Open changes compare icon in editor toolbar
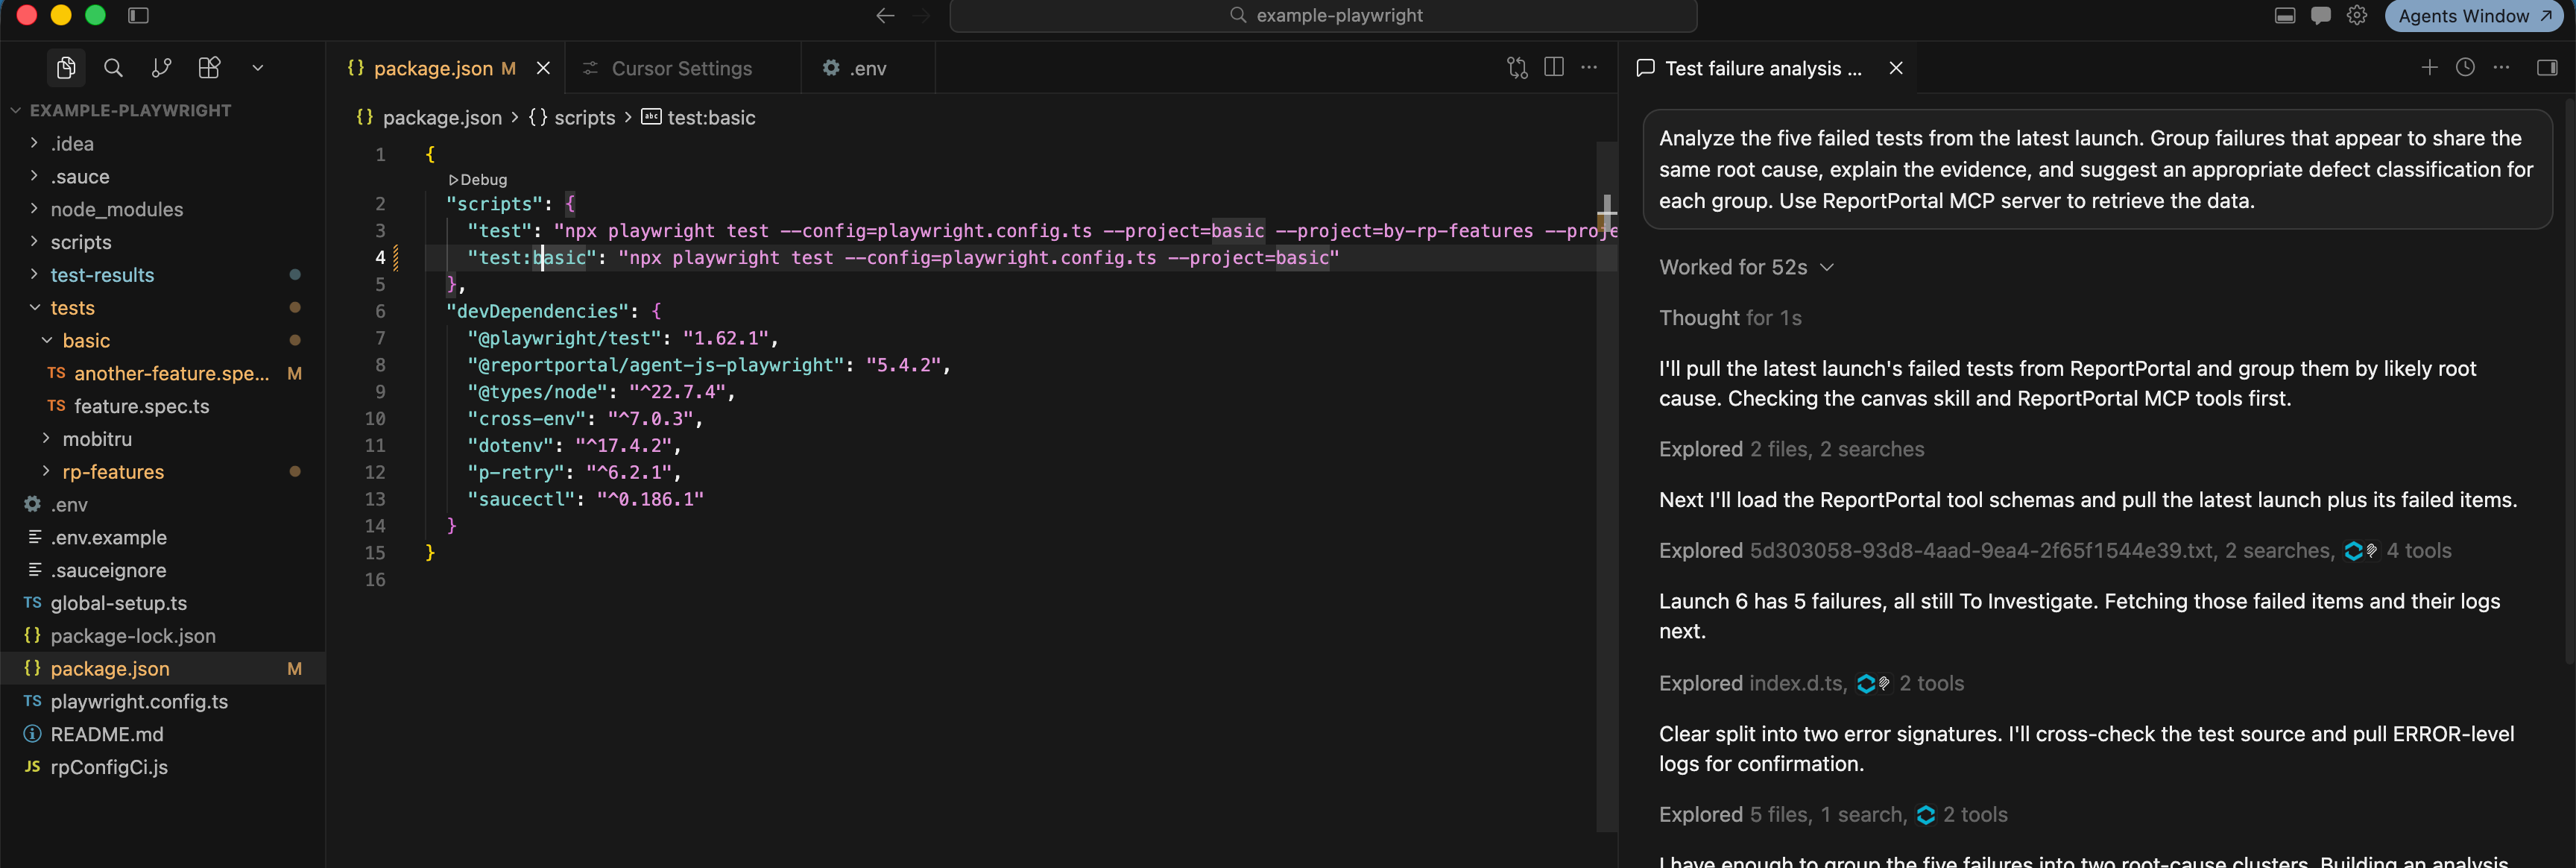Screen dimensions: 2576x868 click(x=1517, y=68)
